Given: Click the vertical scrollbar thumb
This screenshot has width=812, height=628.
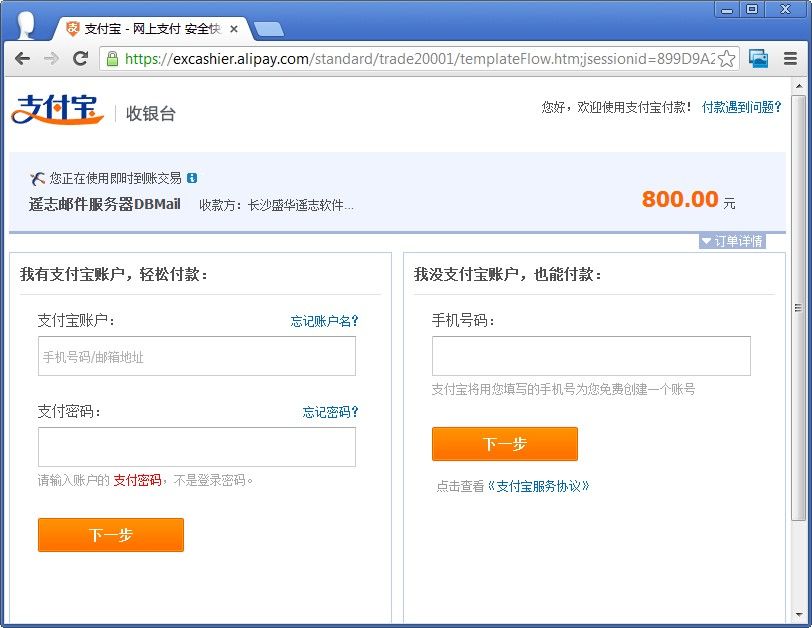Looking at the screenshot, I should click(x=798, y=308).
